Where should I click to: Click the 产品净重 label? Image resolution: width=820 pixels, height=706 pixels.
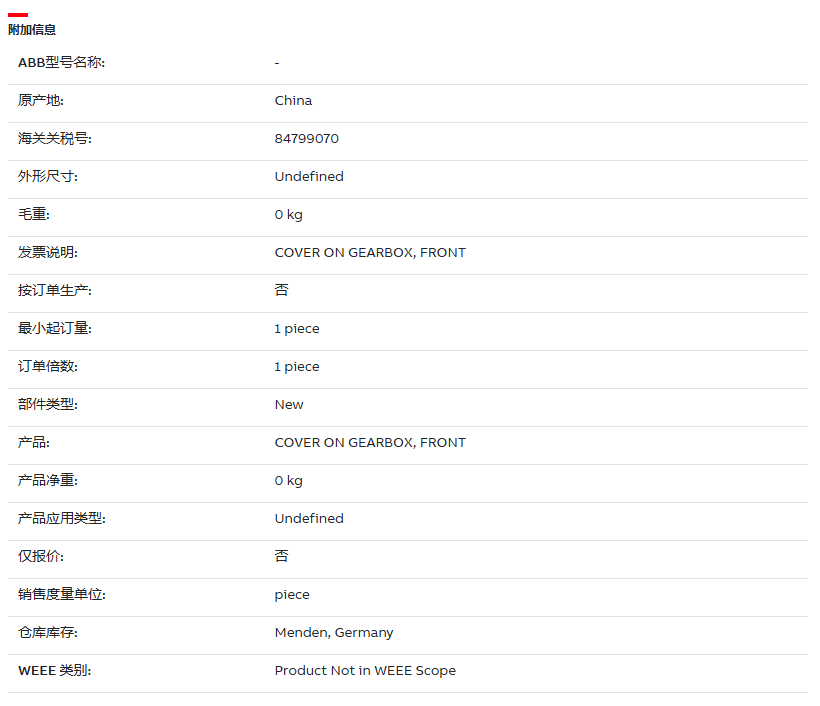click(48, 481)
